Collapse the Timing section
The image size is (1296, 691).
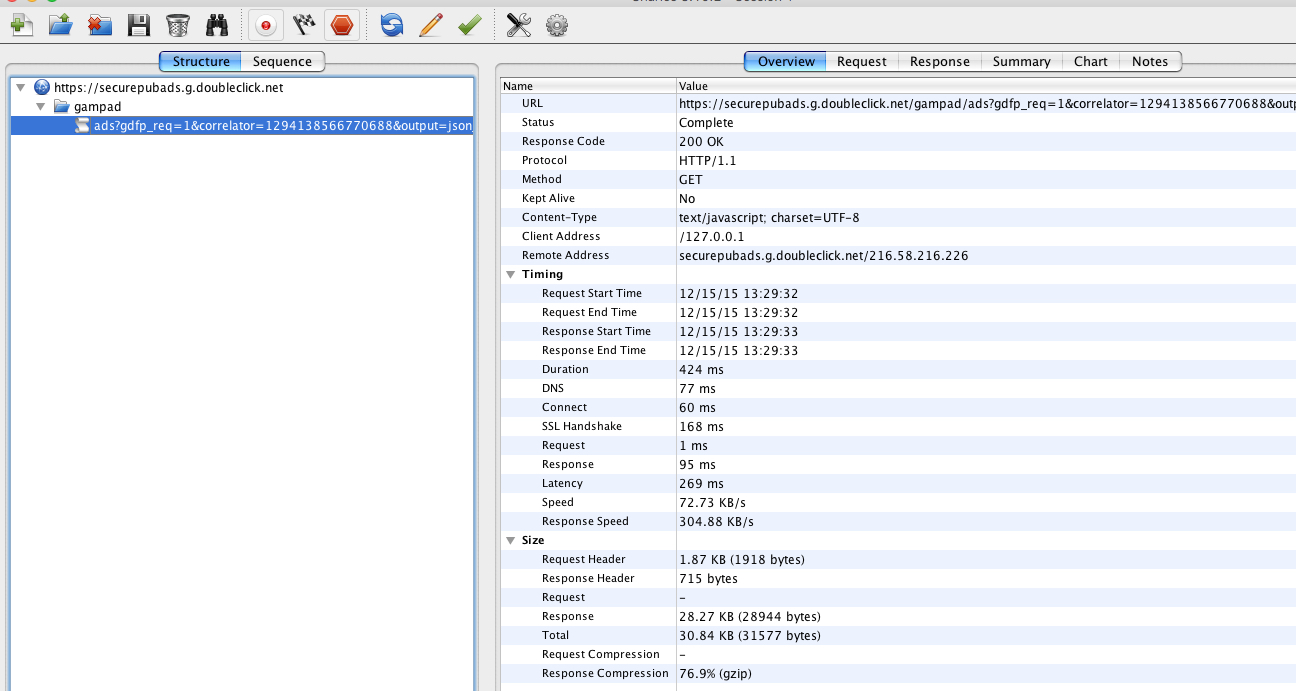(x=511, y=274)
